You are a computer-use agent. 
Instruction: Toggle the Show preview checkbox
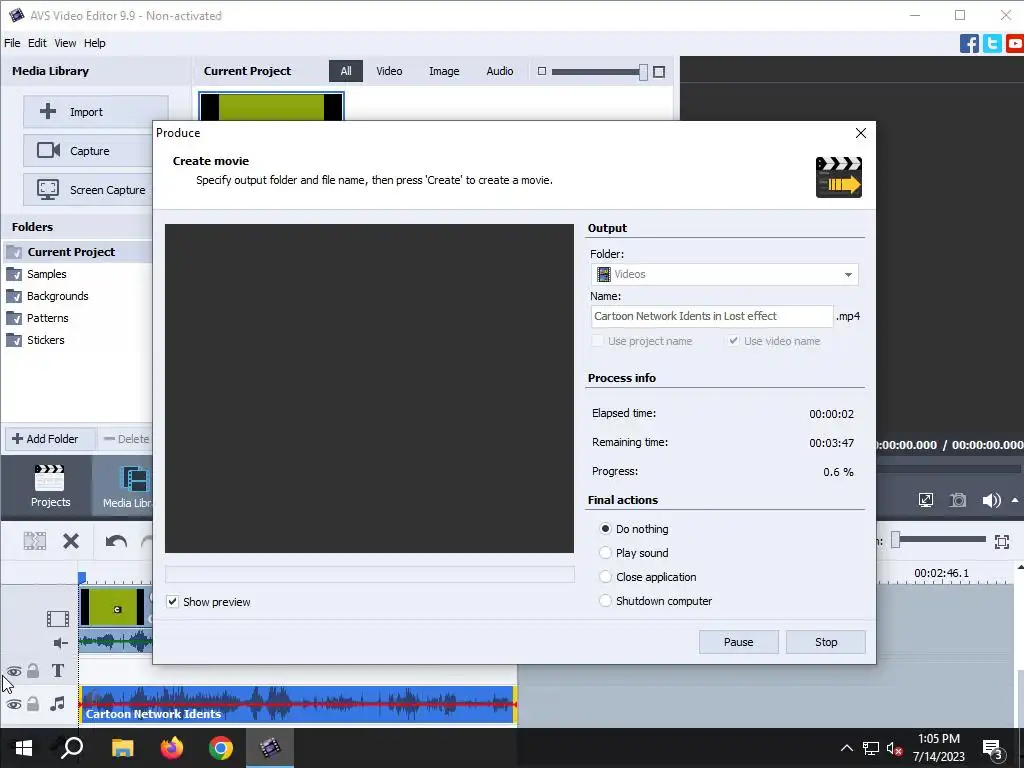click(172, 601)
